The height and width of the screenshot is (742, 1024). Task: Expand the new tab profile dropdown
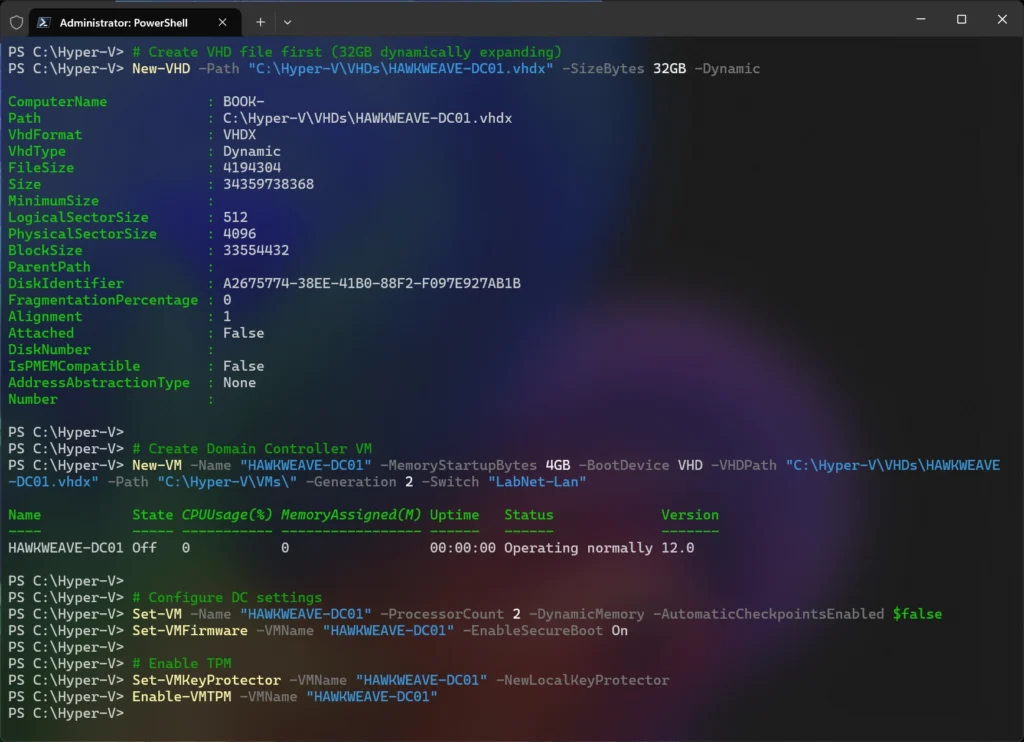pos(288,21)
